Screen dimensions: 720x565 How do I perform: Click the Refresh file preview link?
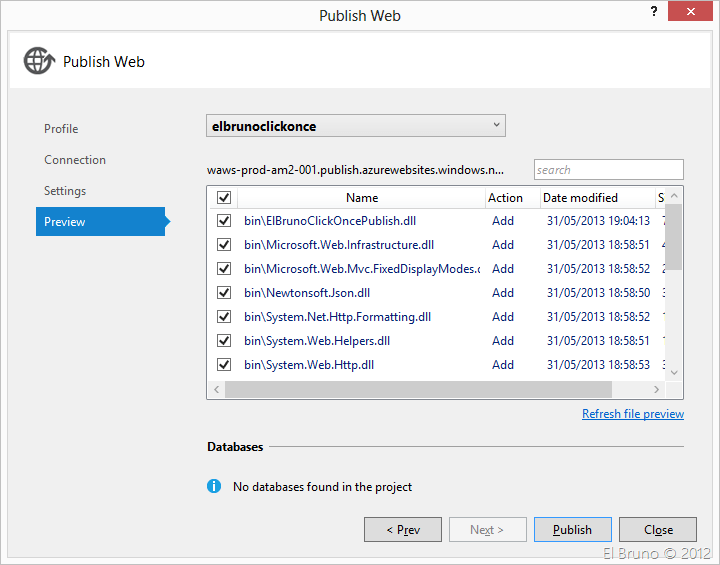click(632, 414)
